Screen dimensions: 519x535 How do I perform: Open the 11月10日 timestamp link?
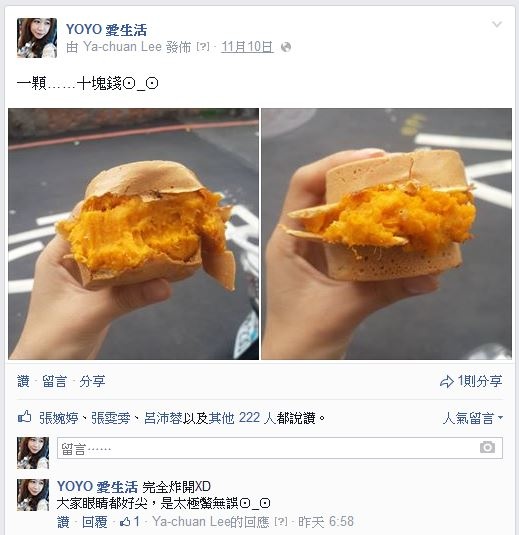[x=247, y=47]
